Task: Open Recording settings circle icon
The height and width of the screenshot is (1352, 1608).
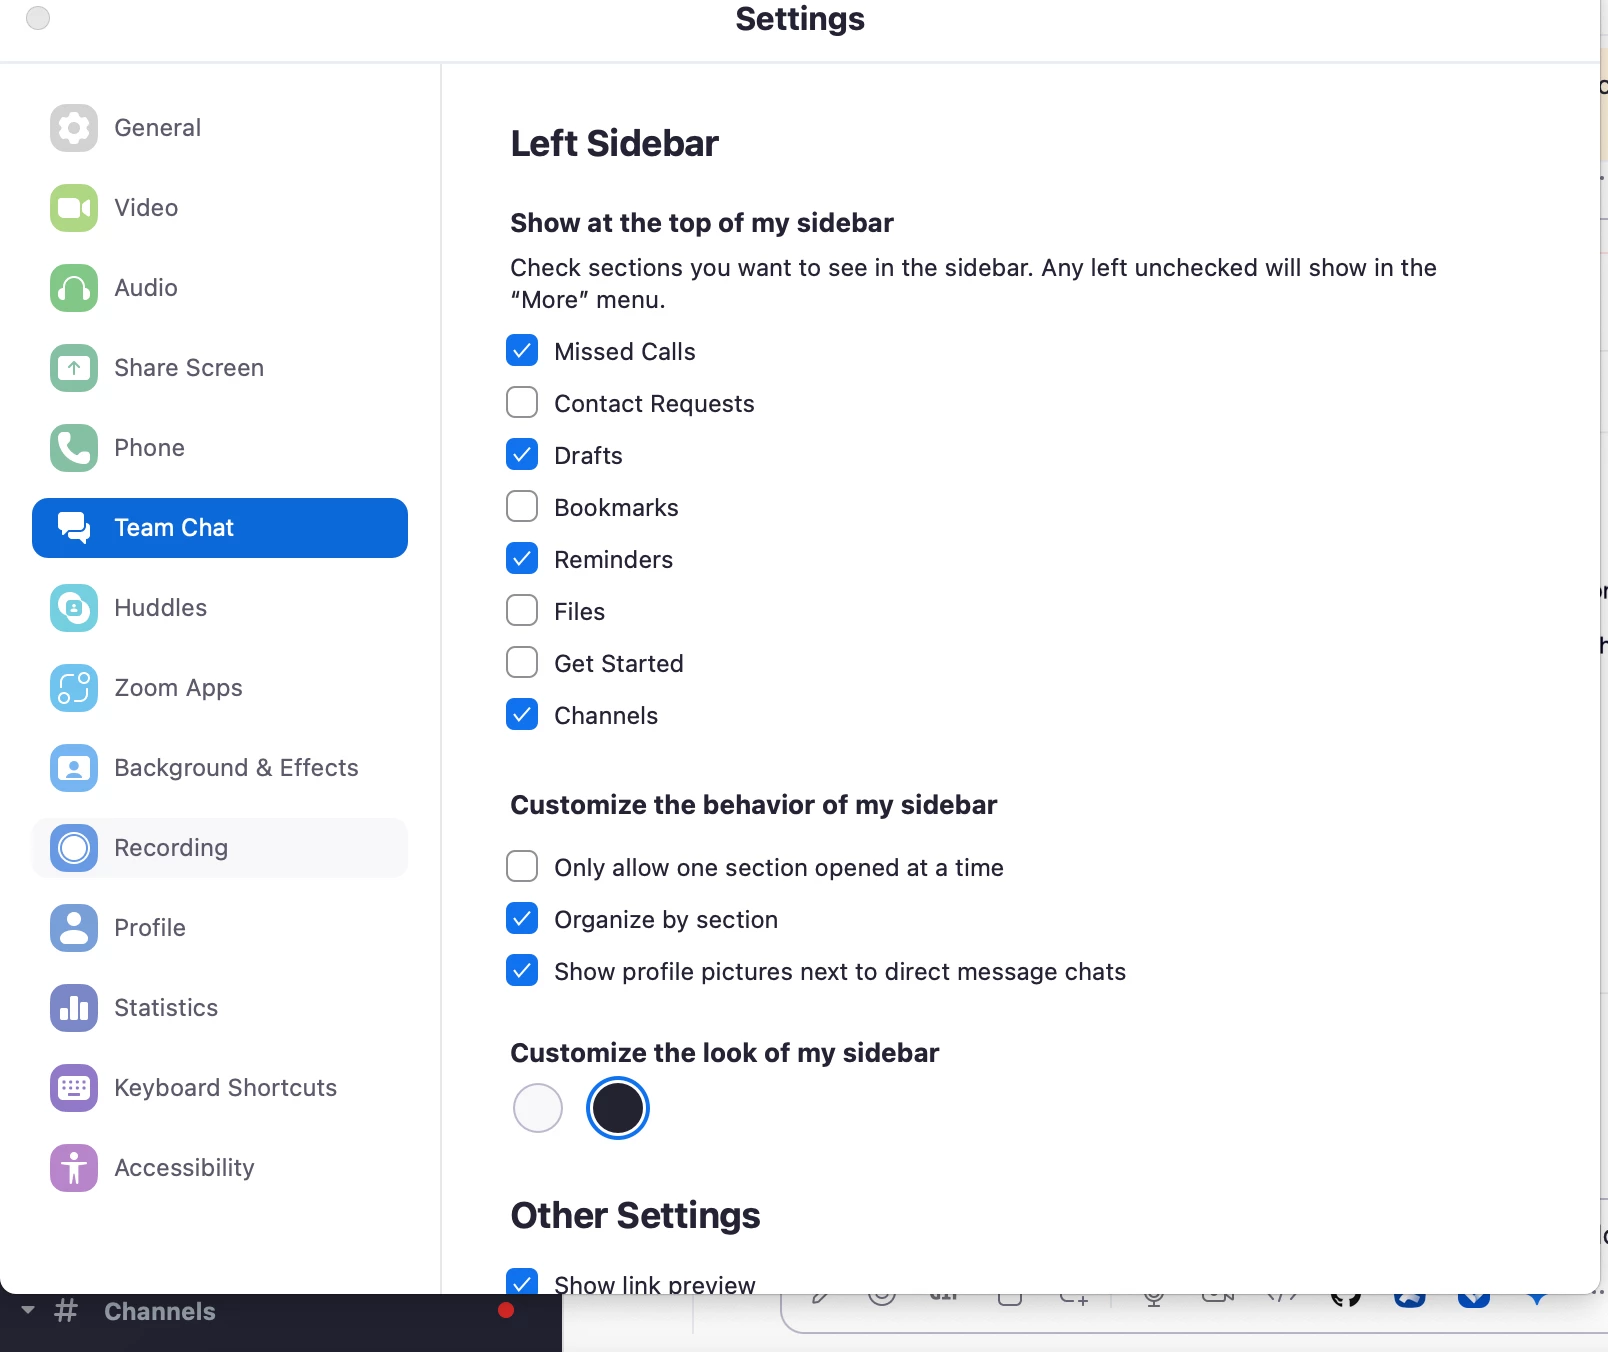Action: 74,848
